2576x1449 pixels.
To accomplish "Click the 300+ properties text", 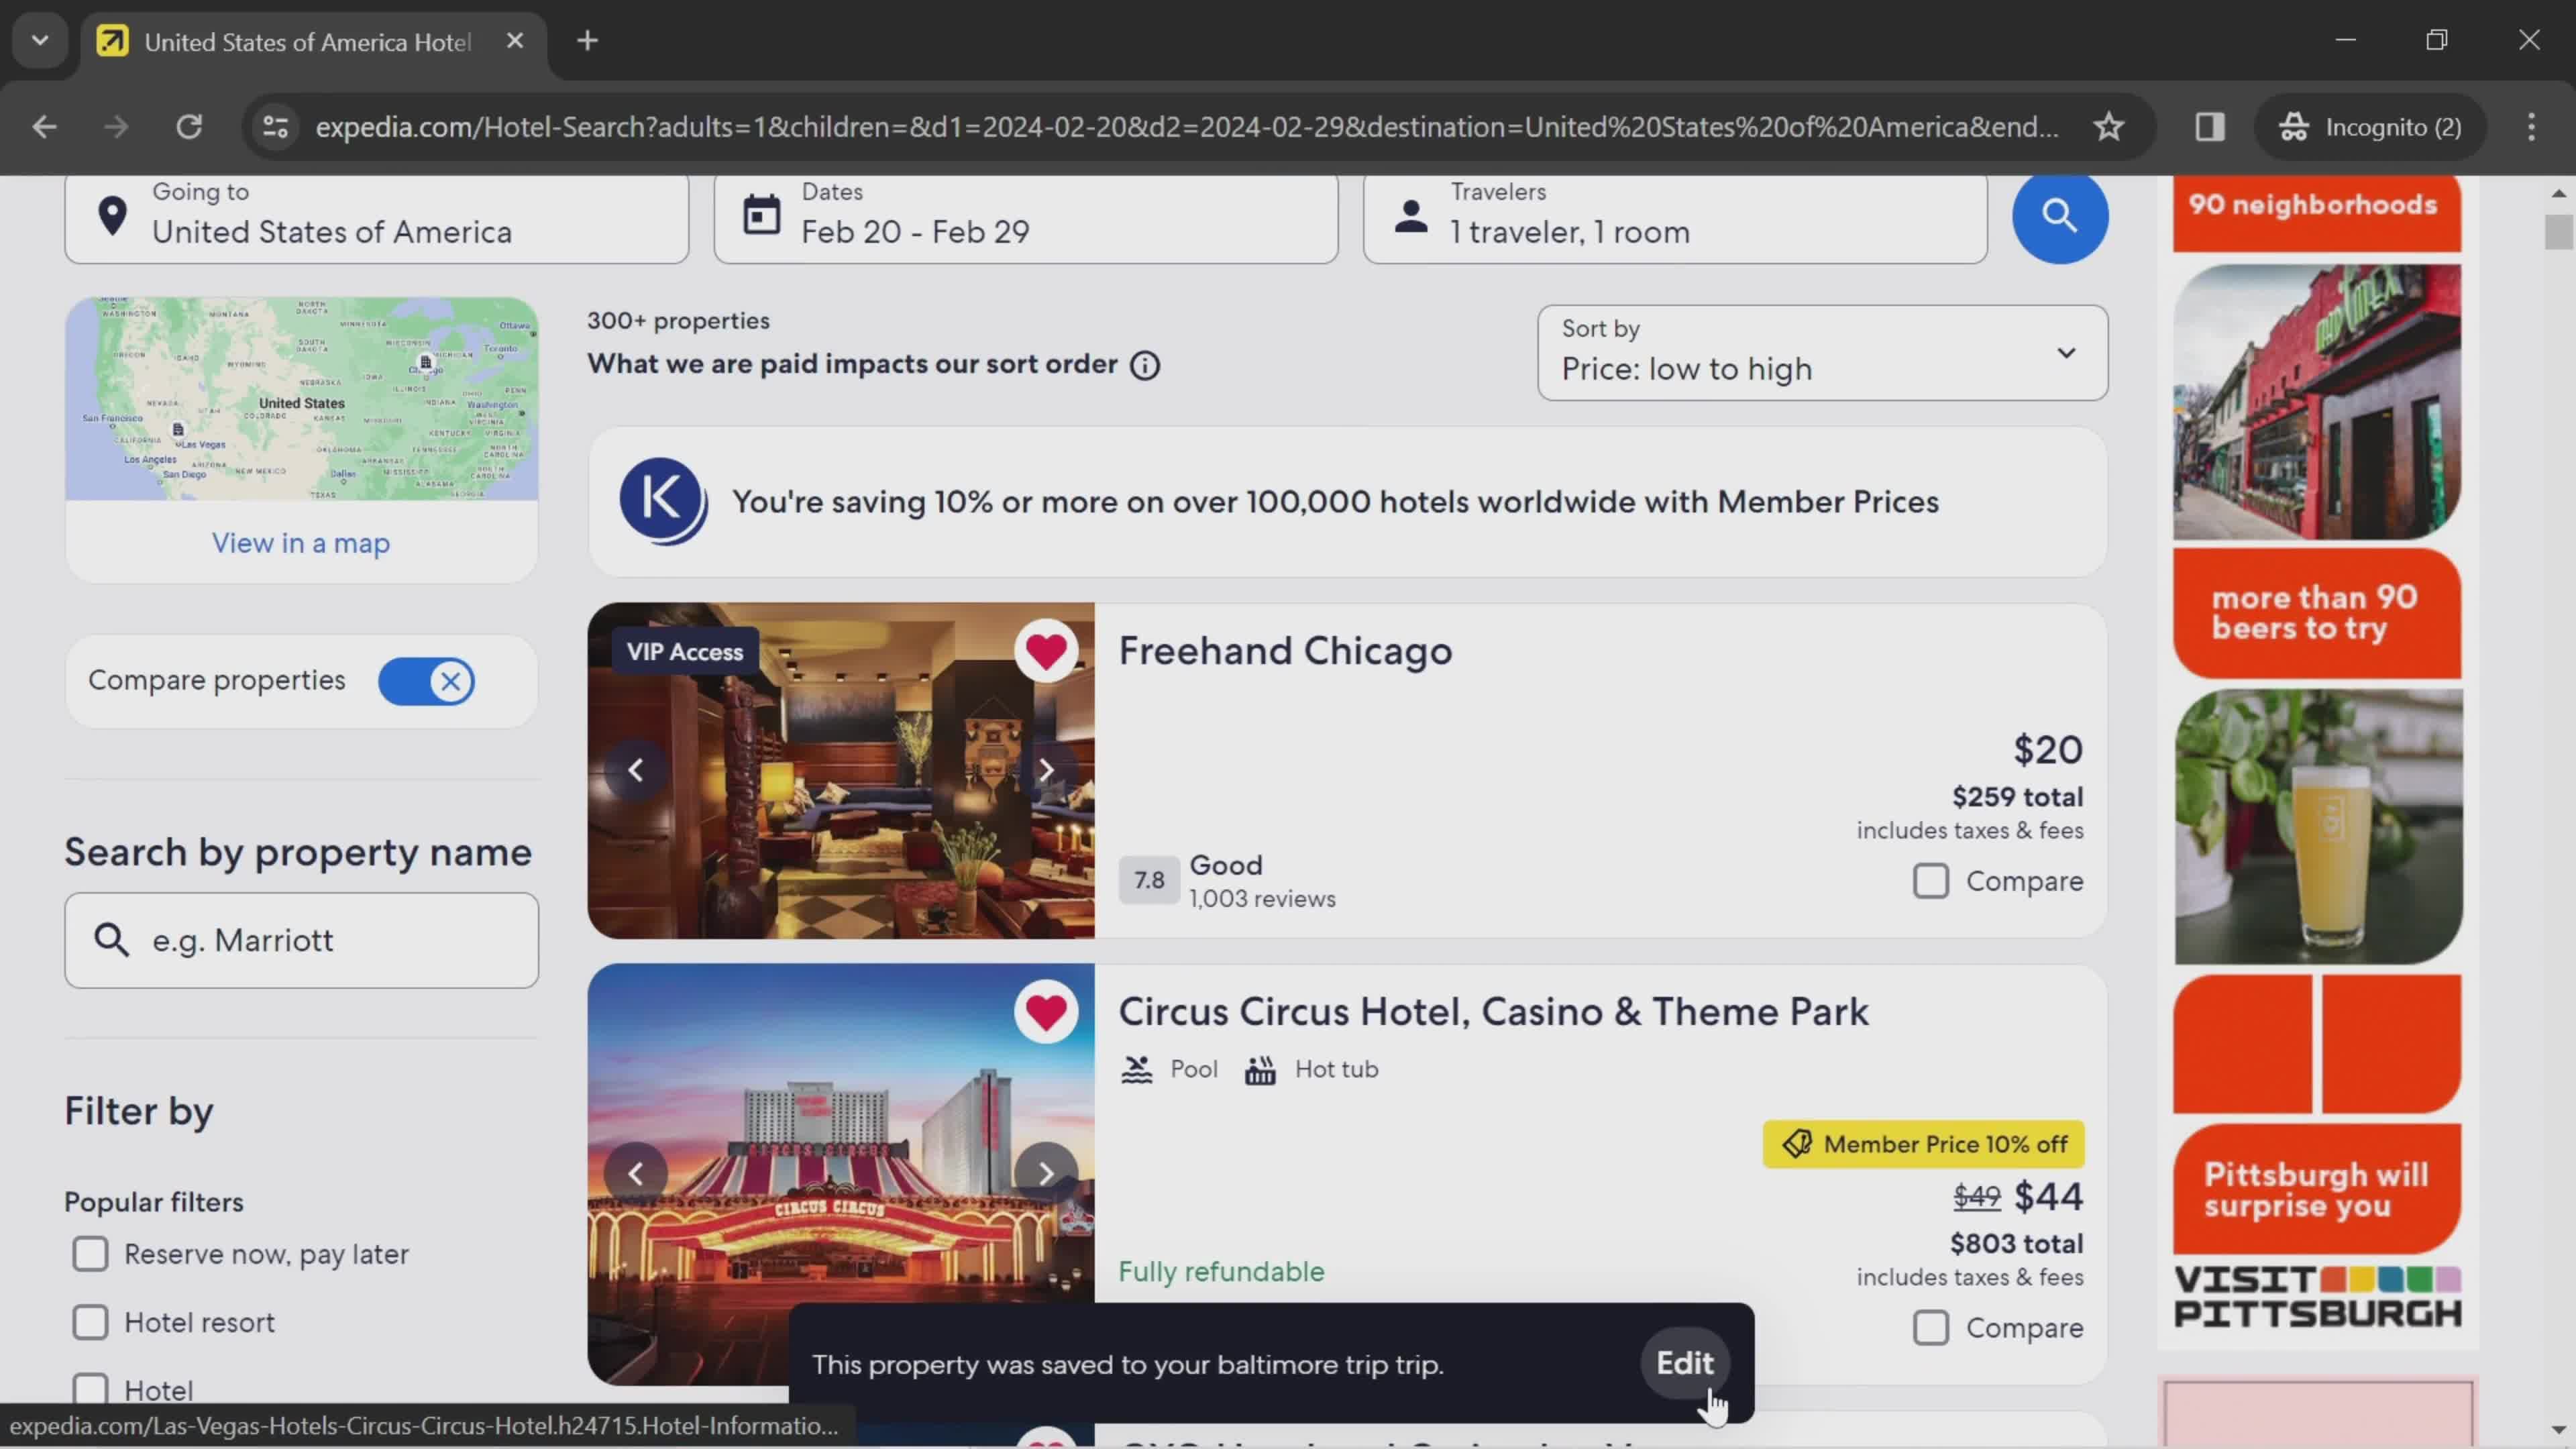I will 678,321.
